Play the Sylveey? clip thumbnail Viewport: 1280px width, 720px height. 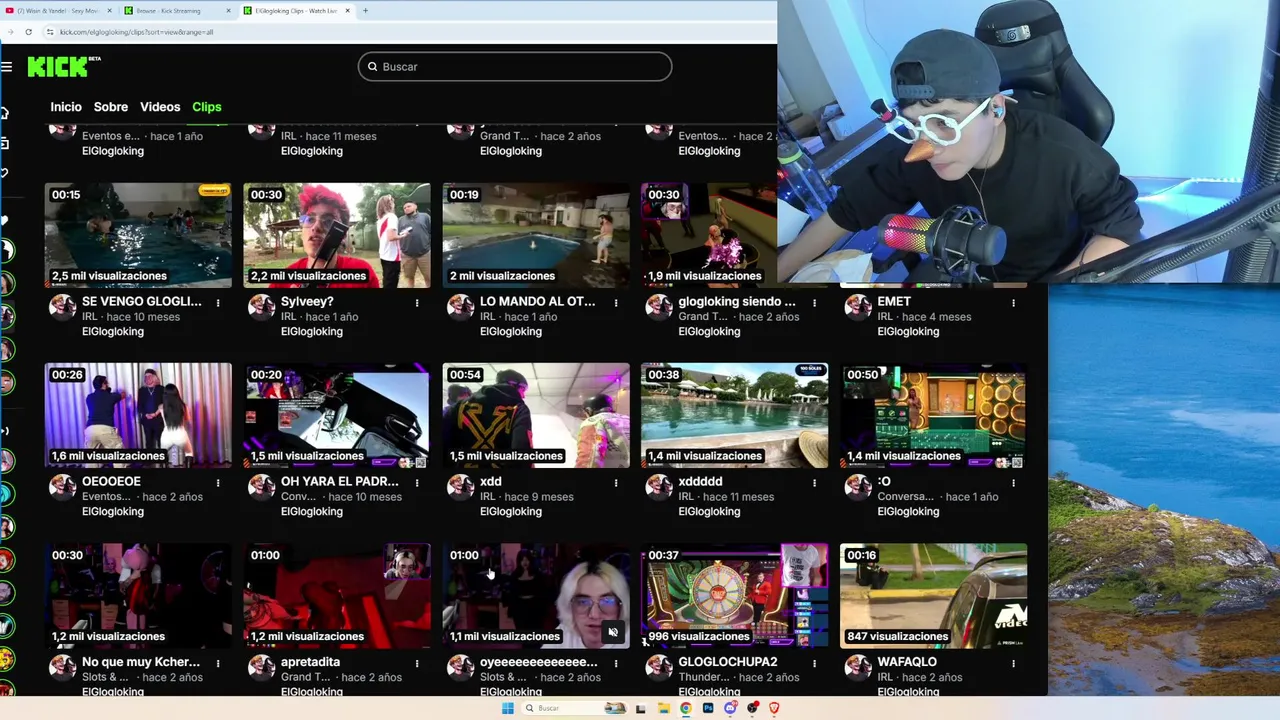pyautogui.click(x=337, y=235)
